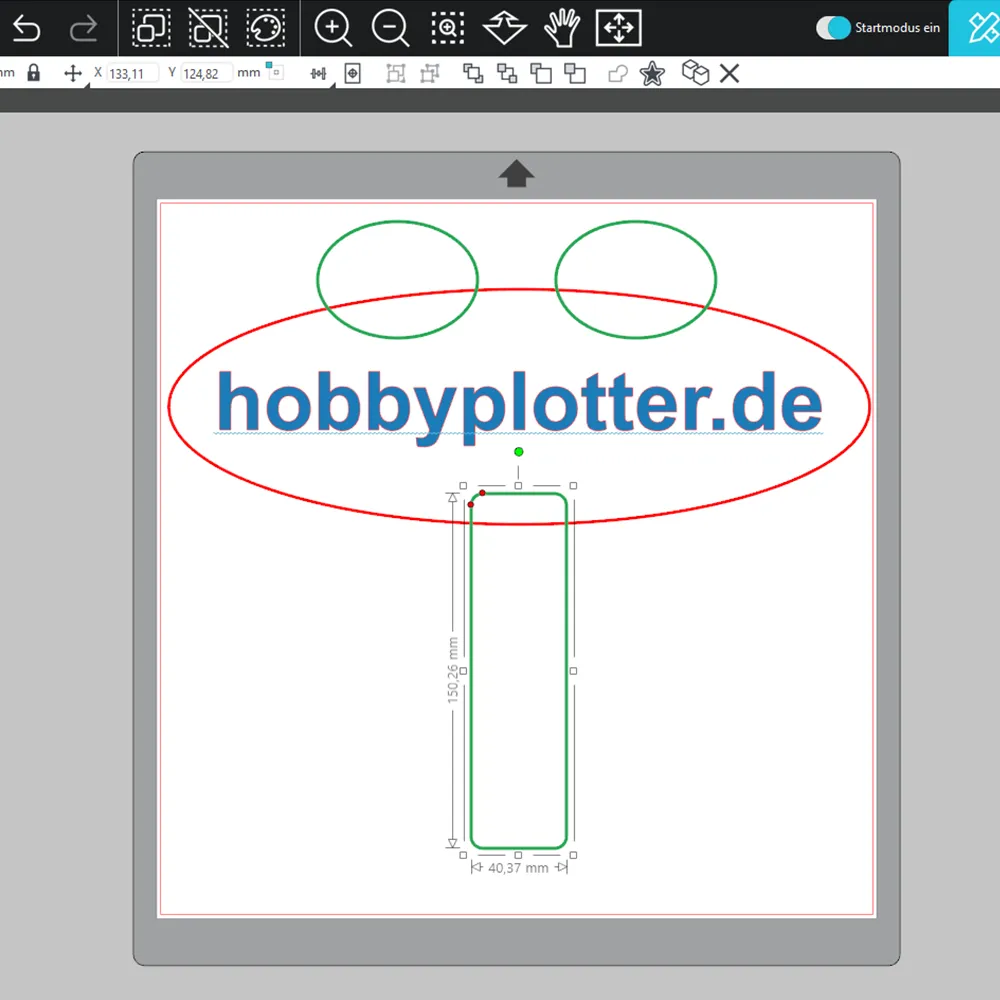This screenshot has height=1000, width=1000.
Task: Click the star compound path icon
Action: (652, 73)
